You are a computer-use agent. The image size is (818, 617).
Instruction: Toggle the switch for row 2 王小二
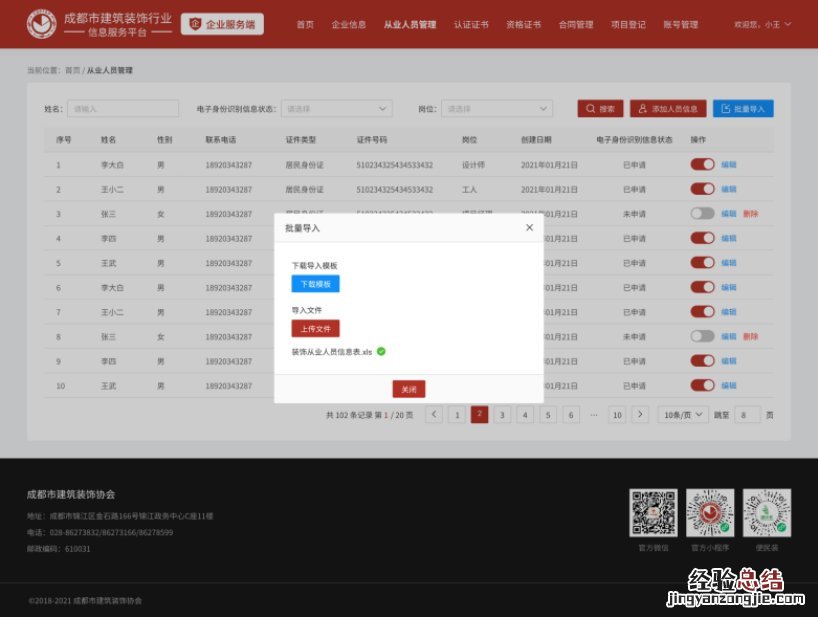pos(702,189)
